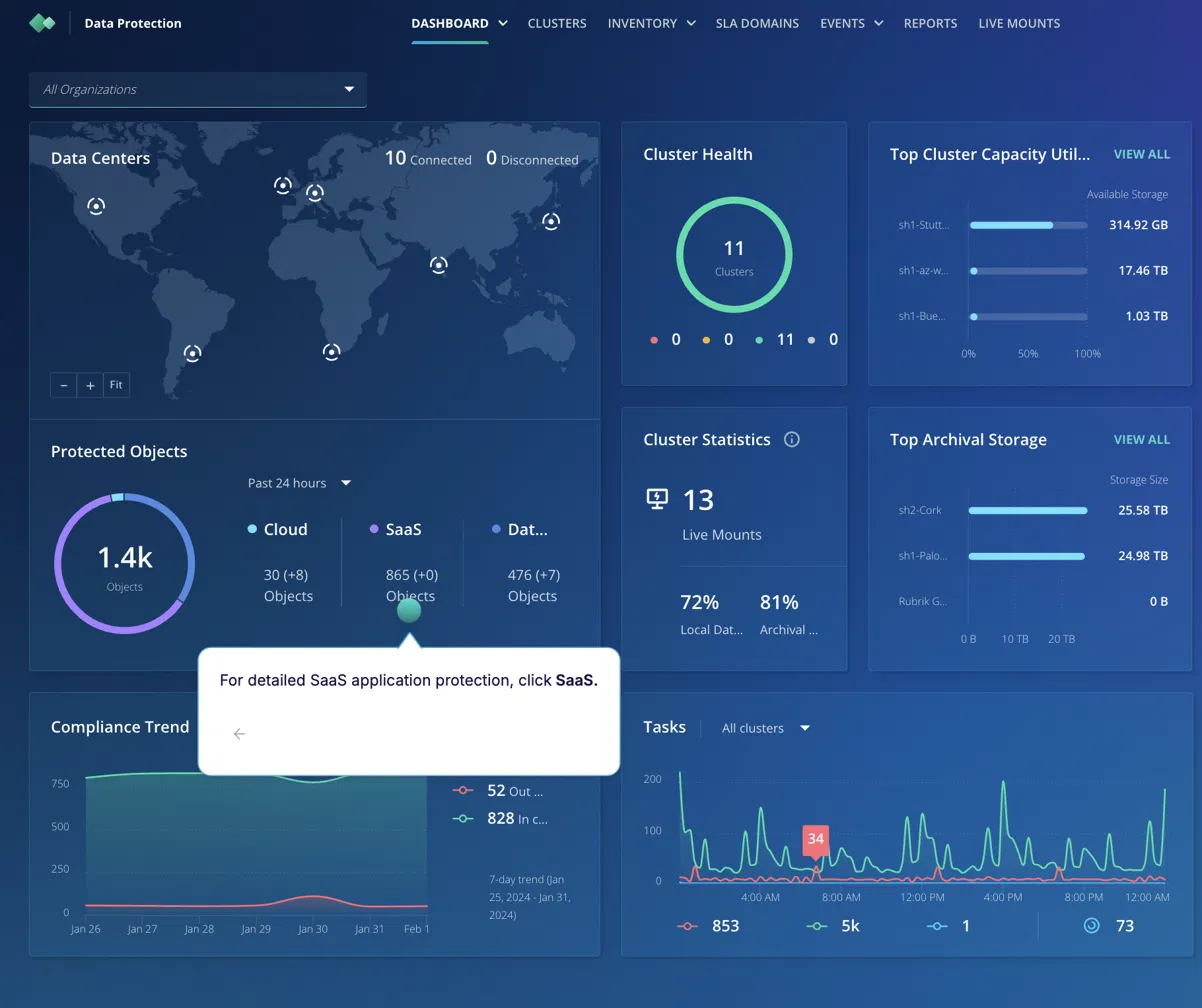Image resolution: width=1202 pixels, height=1008 pixels.
Task: Click the green 5k tasks legend marker
Action: (816, 926)
